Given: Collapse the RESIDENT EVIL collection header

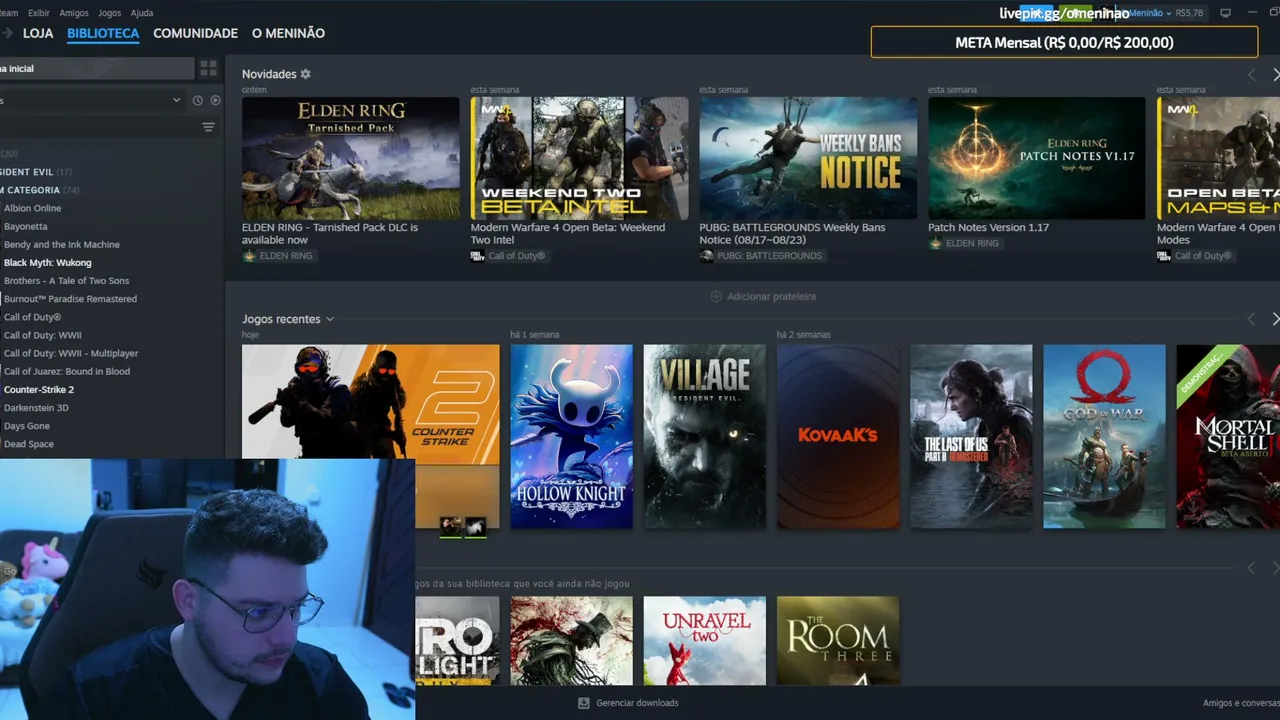Looking at the screenshot, I should (x=36, y=172).
